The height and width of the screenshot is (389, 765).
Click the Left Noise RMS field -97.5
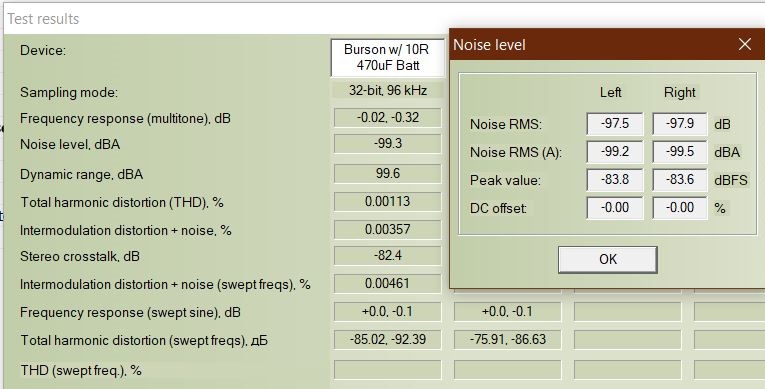click(x=615, y=124)
